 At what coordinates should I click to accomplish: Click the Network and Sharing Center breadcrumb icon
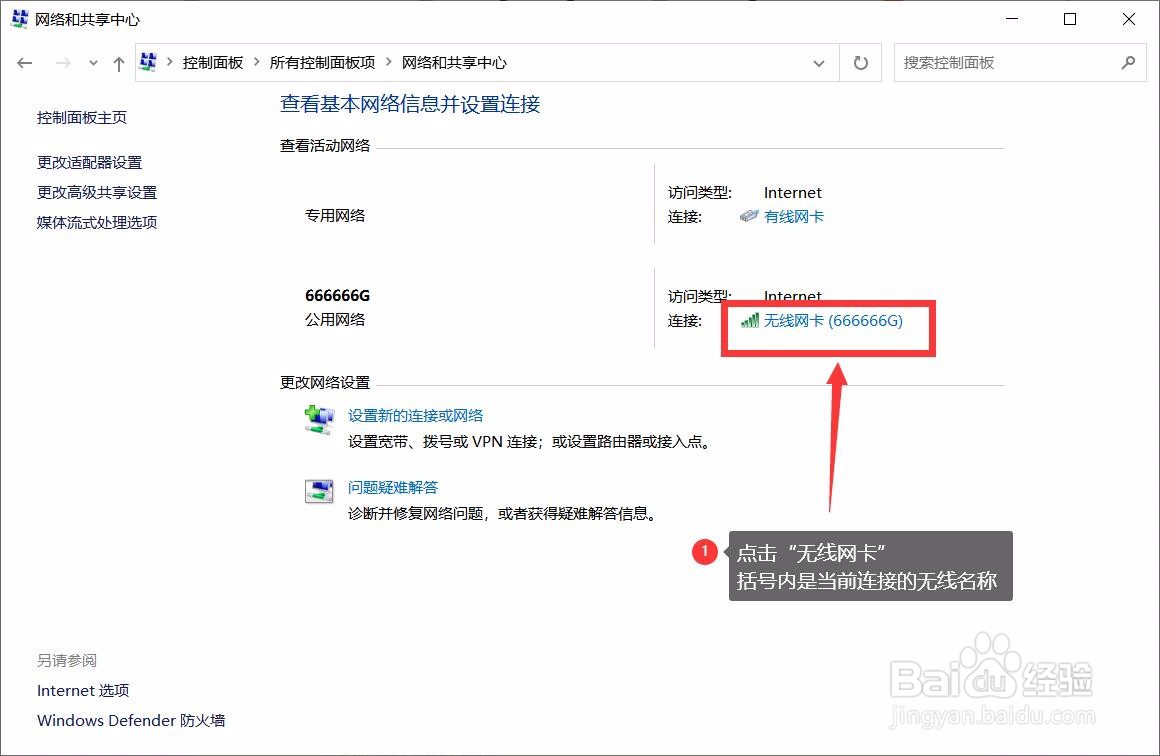click(148, 62)
